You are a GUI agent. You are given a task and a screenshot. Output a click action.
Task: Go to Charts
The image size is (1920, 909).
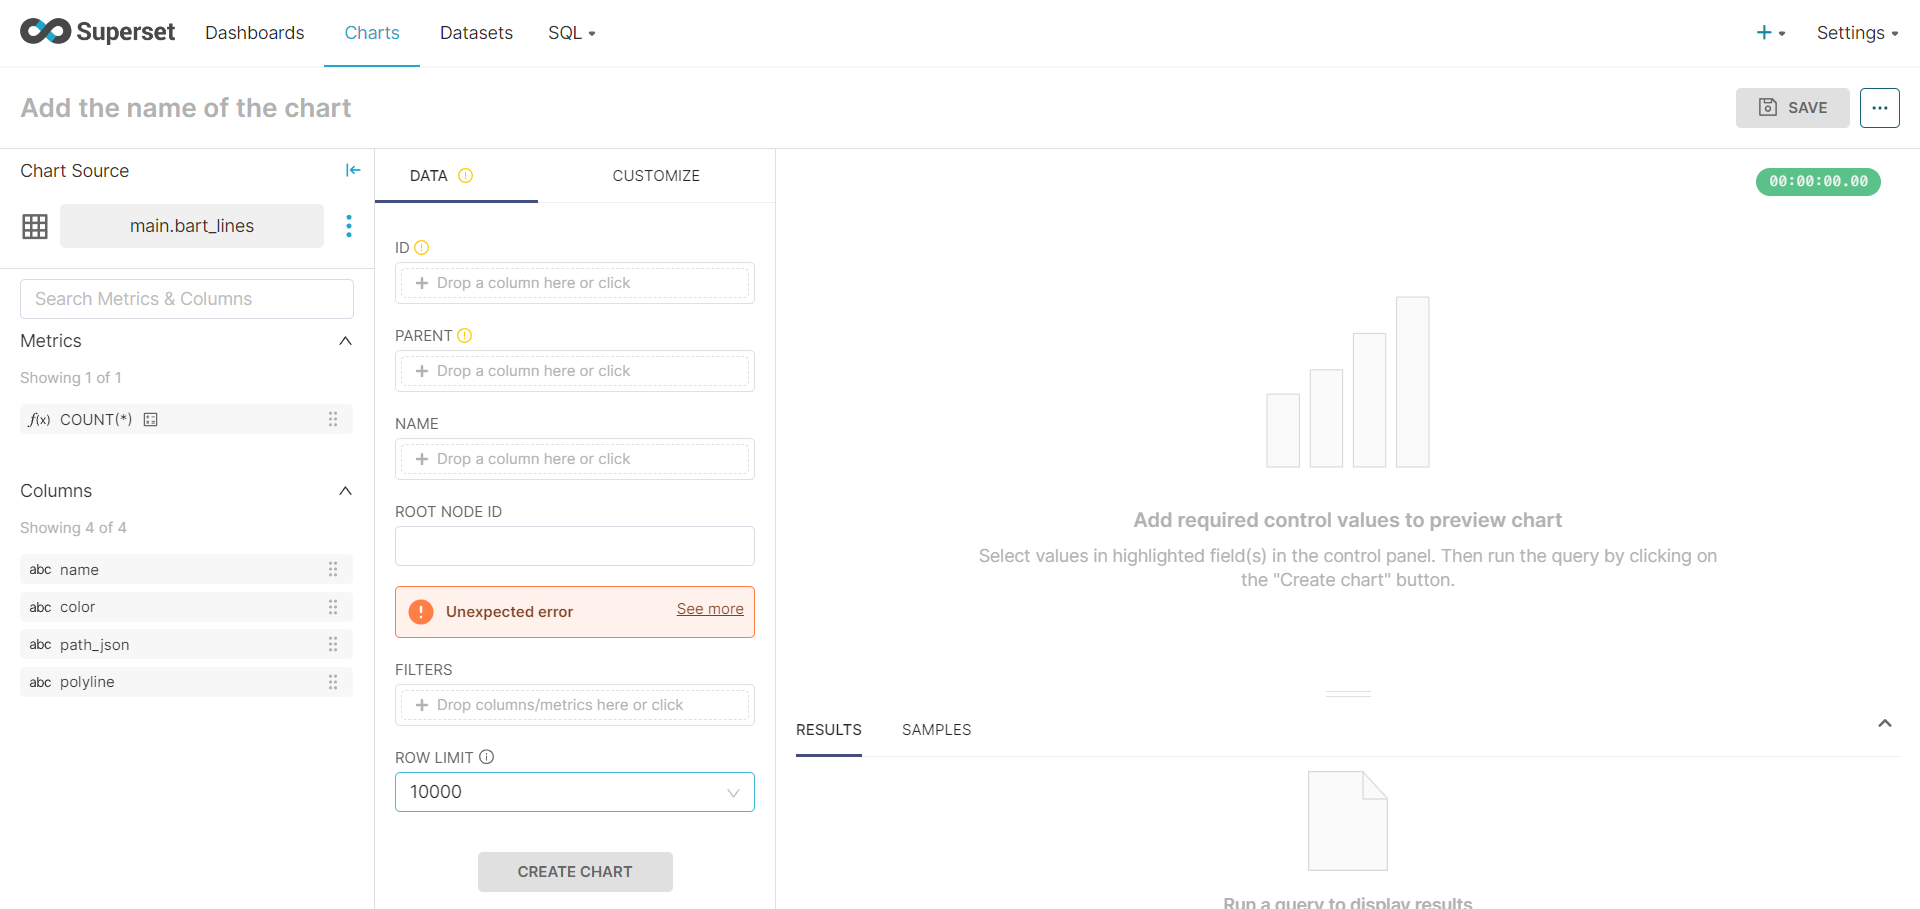372,33
